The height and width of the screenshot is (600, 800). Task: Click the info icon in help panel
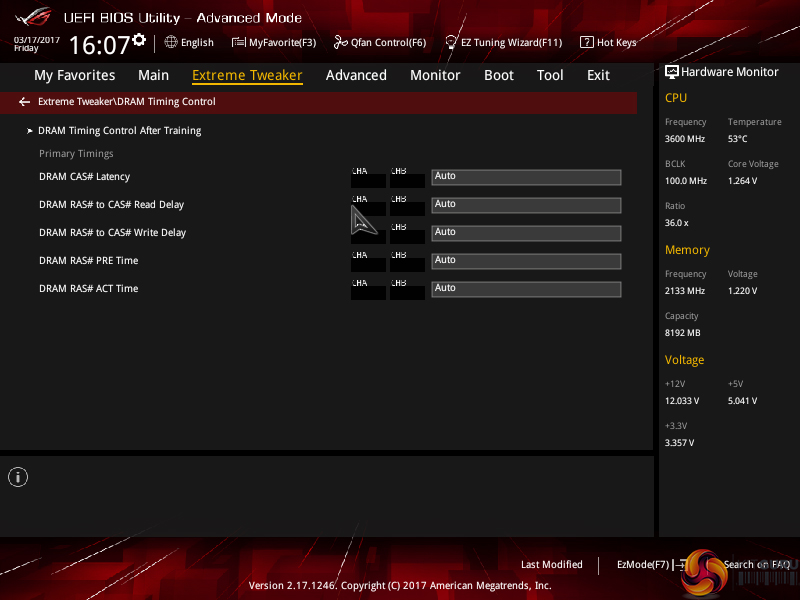tap(18, 477)
